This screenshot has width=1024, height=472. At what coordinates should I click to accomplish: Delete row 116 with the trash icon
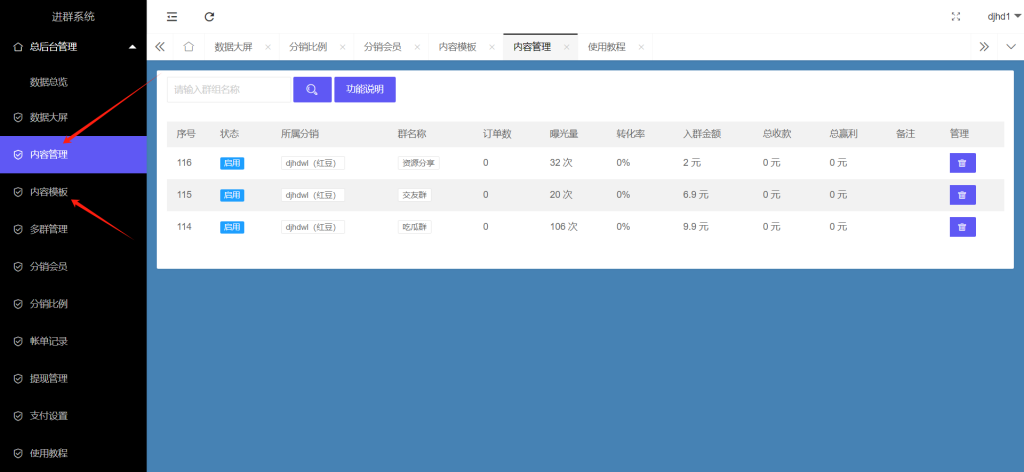[962, 163]
